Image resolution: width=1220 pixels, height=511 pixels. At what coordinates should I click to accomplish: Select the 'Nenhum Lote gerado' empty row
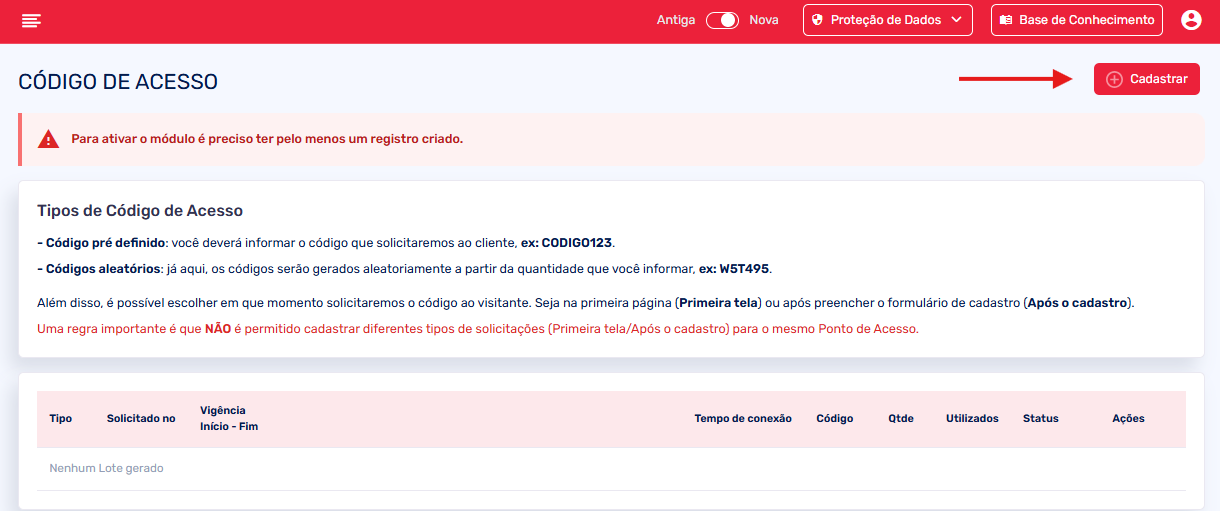[x=106, y=468]
